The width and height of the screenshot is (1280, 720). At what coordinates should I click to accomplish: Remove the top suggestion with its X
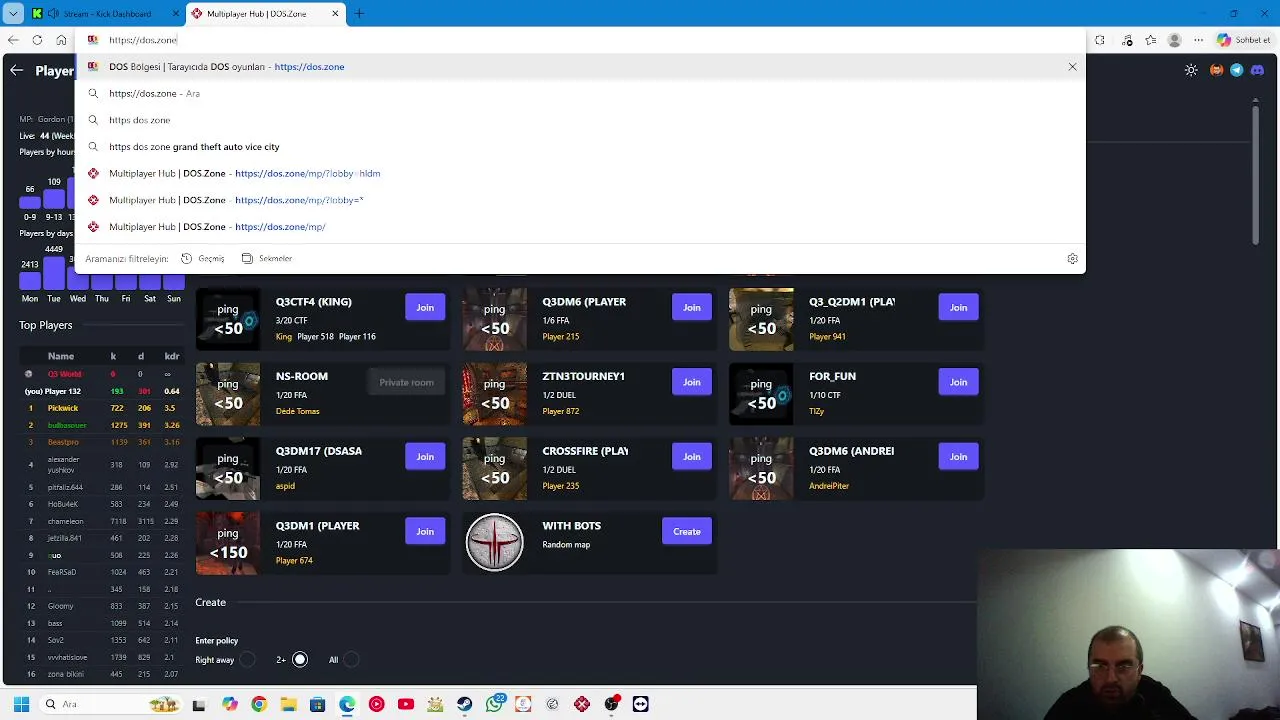click(x=1072, y=67)
